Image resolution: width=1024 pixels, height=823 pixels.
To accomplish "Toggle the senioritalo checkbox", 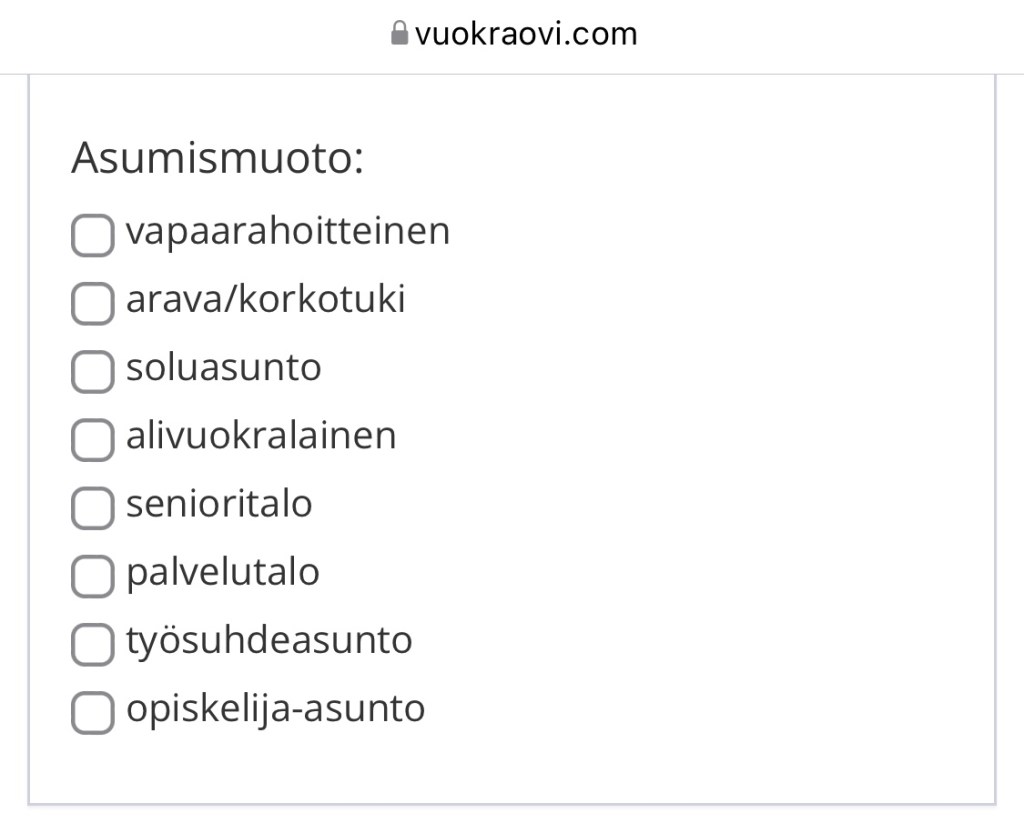I will (92, 507).
